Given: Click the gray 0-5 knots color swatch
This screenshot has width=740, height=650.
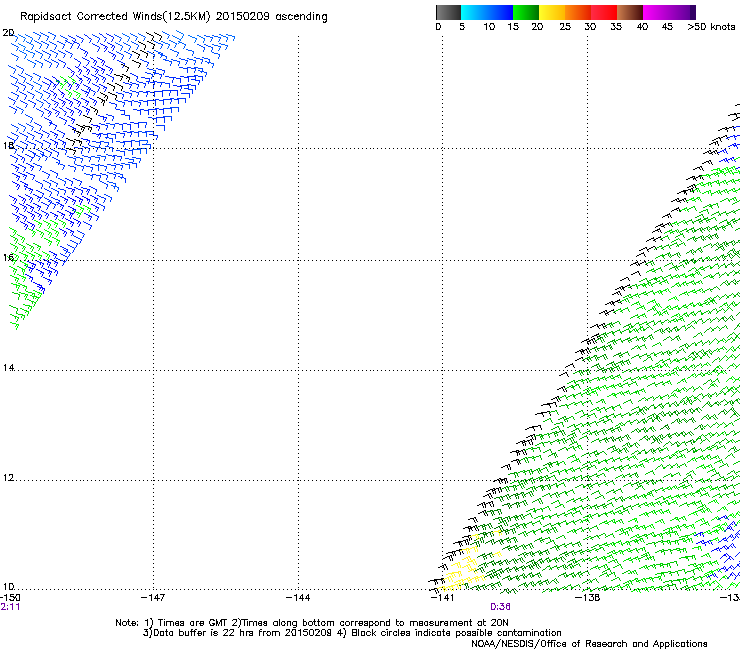Looking at the screenshot, I should (448, 12).
